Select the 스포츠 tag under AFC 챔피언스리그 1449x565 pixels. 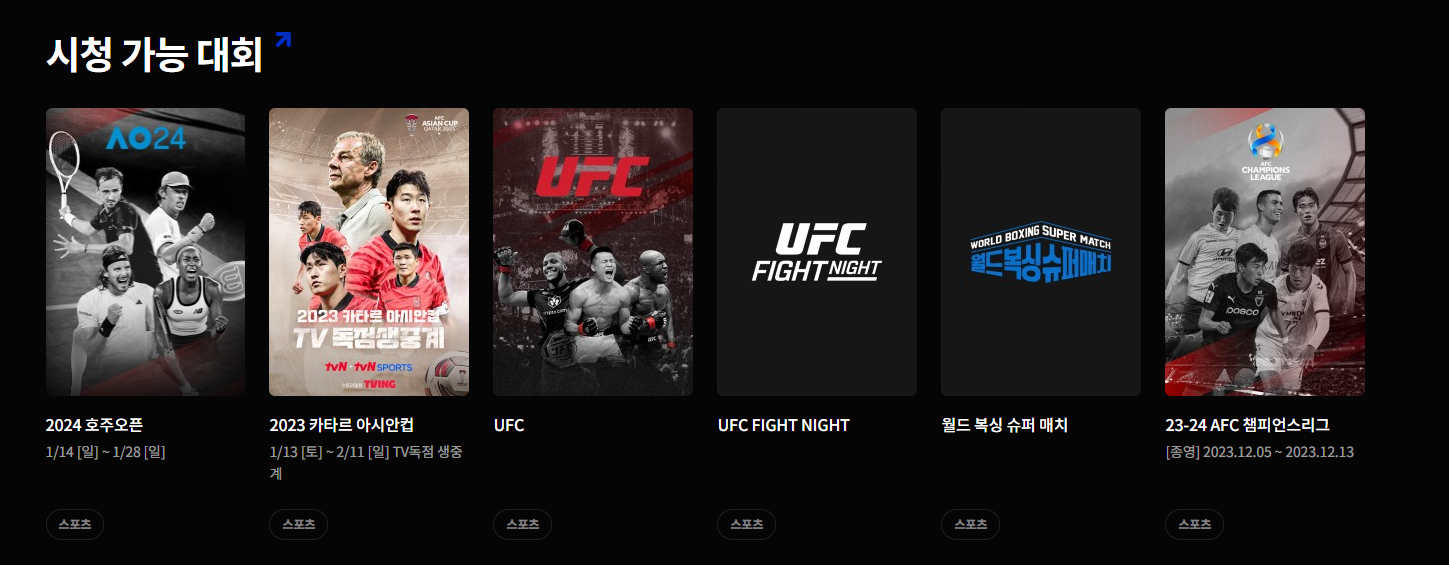1194,524
